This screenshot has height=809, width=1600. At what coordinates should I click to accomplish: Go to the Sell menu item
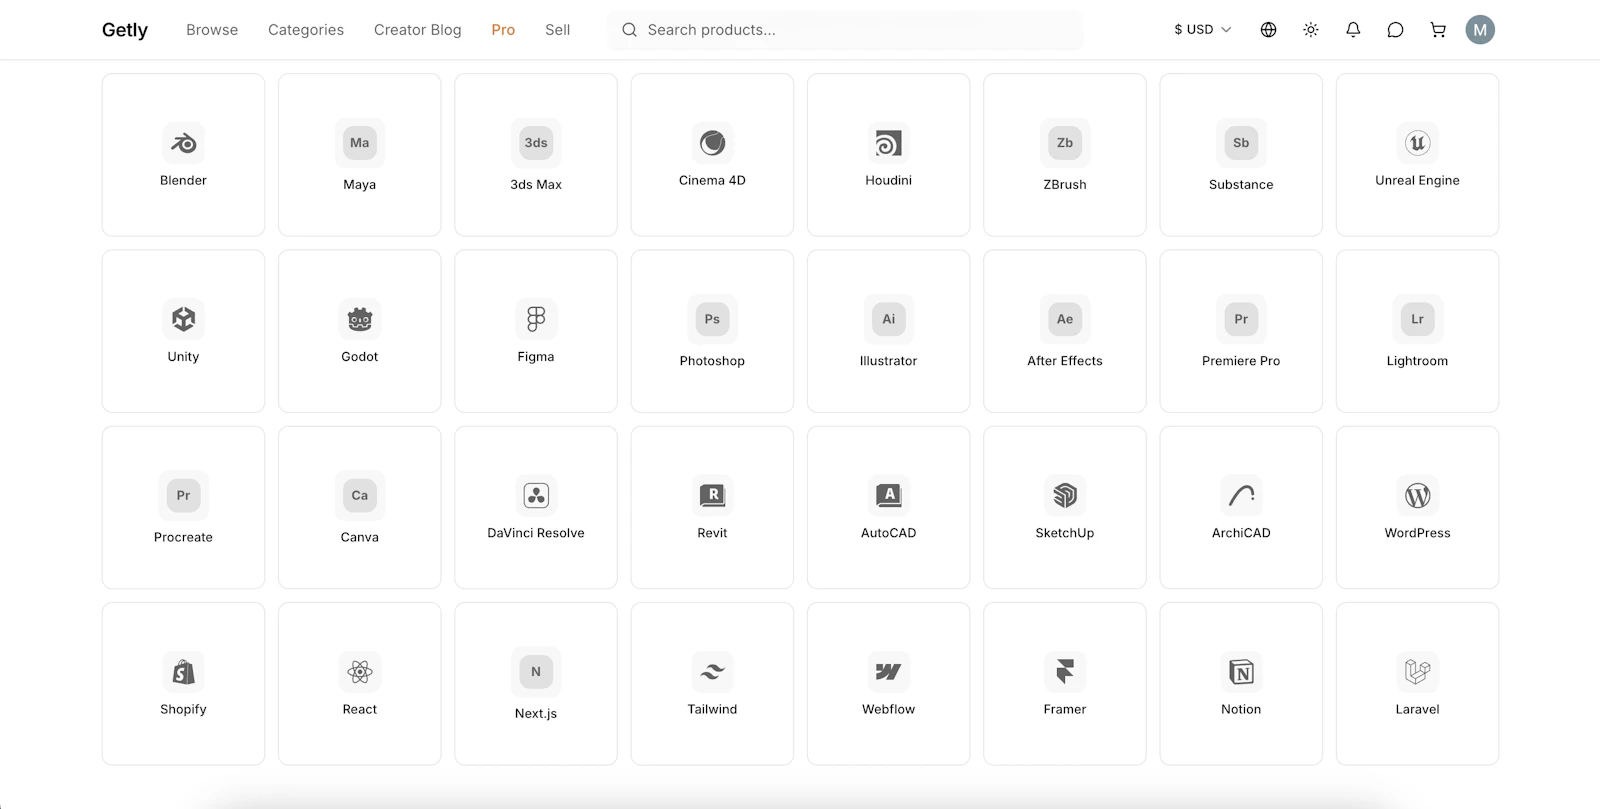point(558,30)
